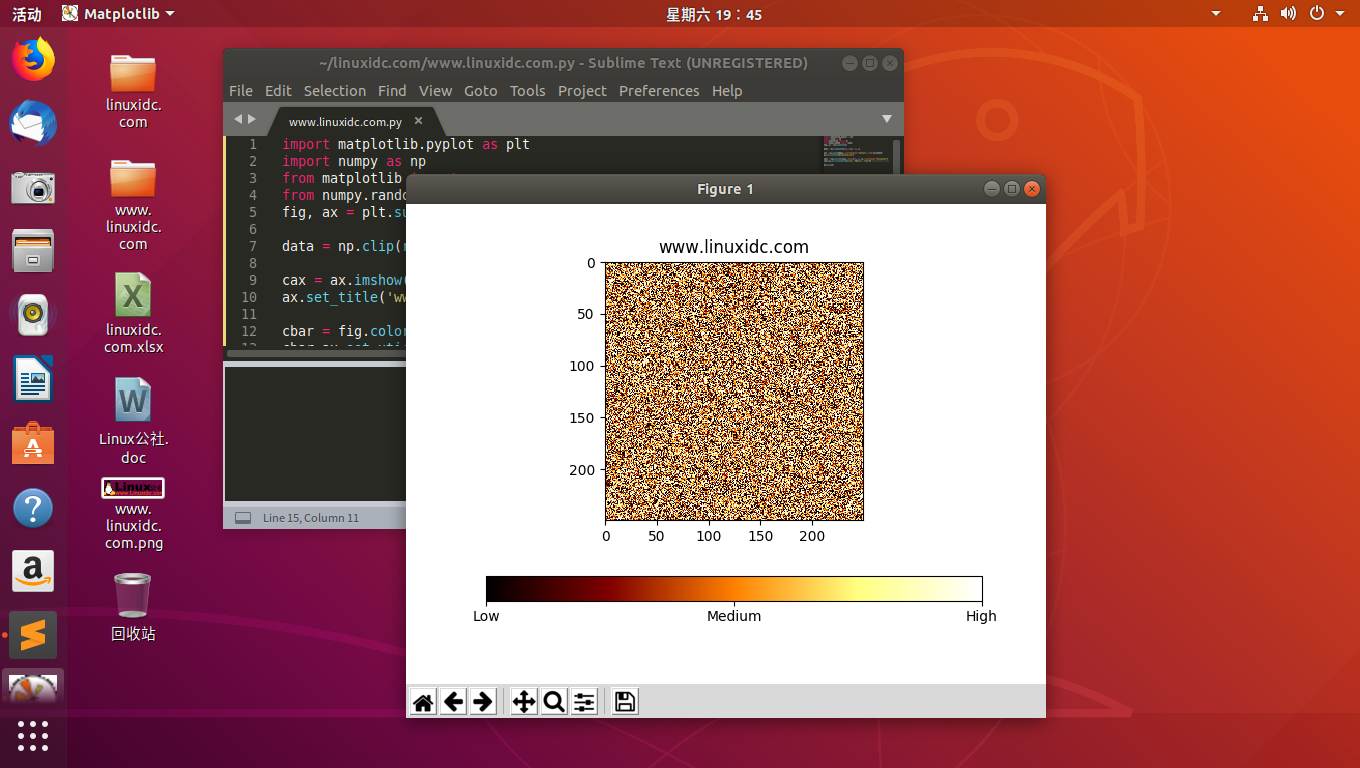Select the Zoom to rectangle tool

[x=554, y=702]
